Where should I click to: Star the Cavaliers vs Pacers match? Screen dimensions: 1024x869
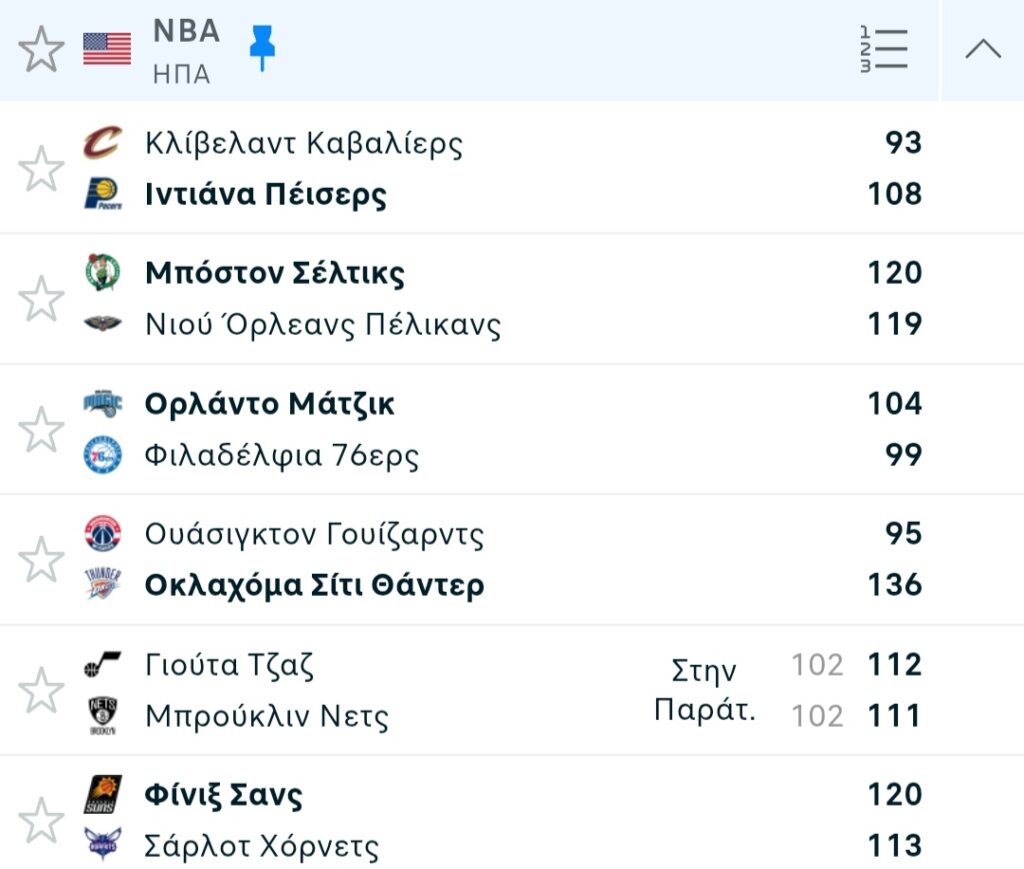coord(42,168)
